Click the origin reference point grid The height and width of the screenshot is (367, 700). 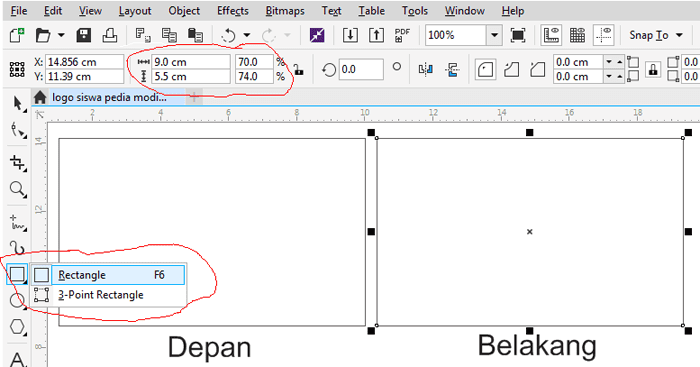pos(17,70)
